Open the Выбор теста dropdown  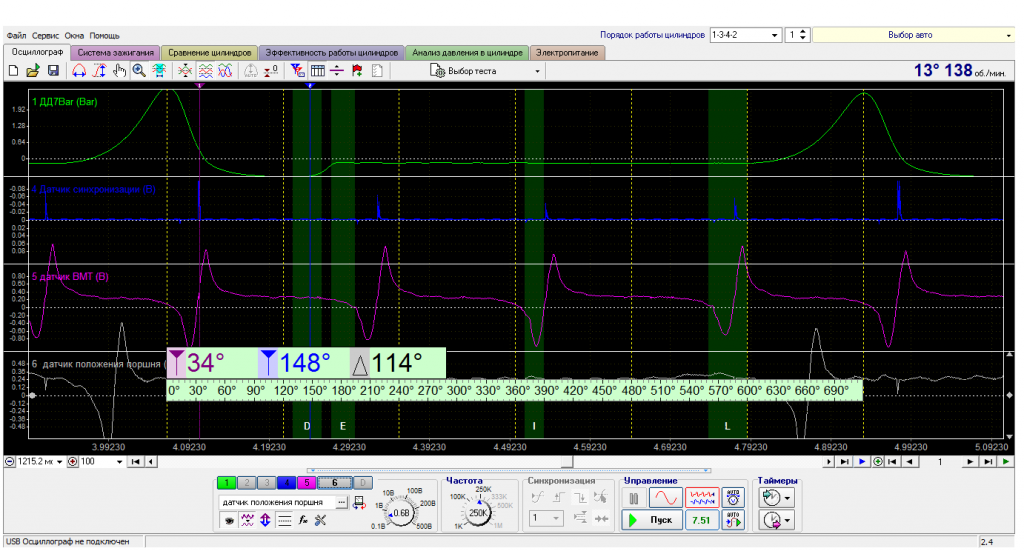(485, 71)
